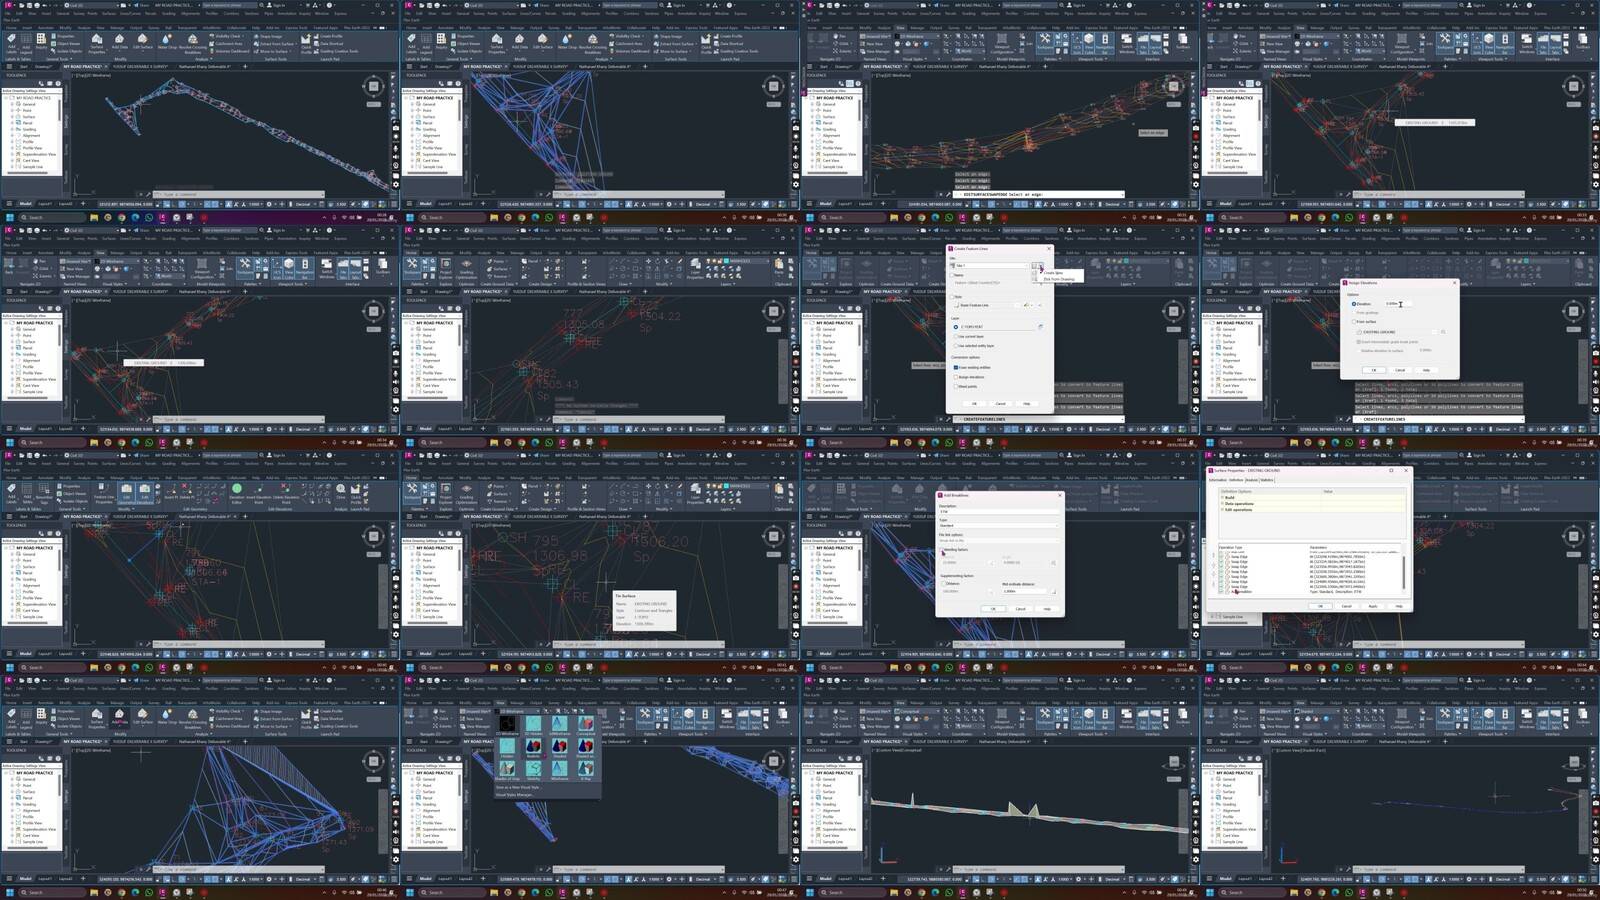The width and height of the screenshot is (1600, 900).
Task: Pick the Shades of Gray visual style
Action: point(507,770)
